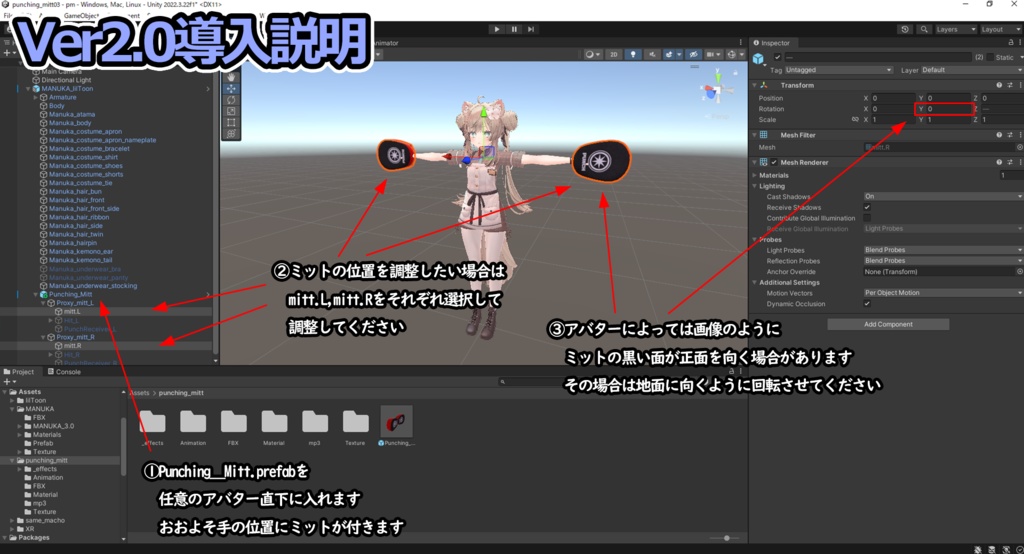Image resolution: width=1024 pixels, height=554 pixels.
Task: Select mitt.L in Hierarchy
Action: pyautogui.click(x=72, y=312)
